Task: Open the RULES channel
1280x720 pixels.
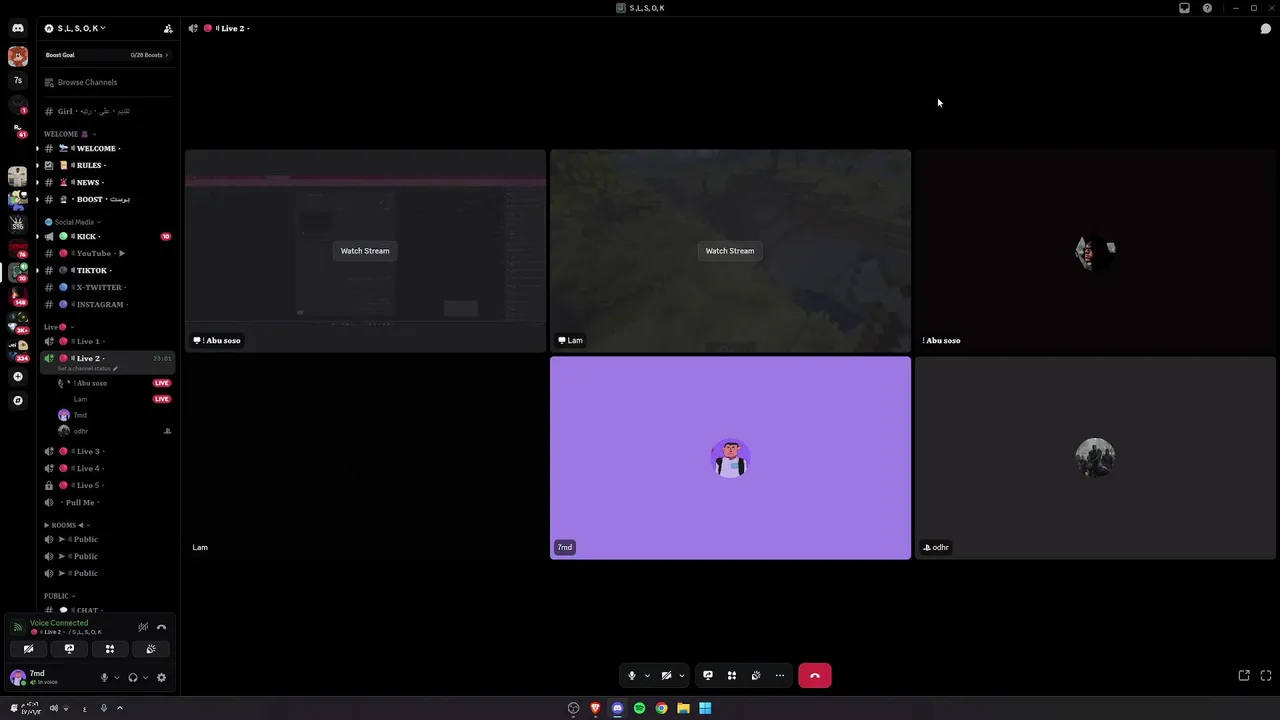Action: pyautogui.click(x=108, y=165)
